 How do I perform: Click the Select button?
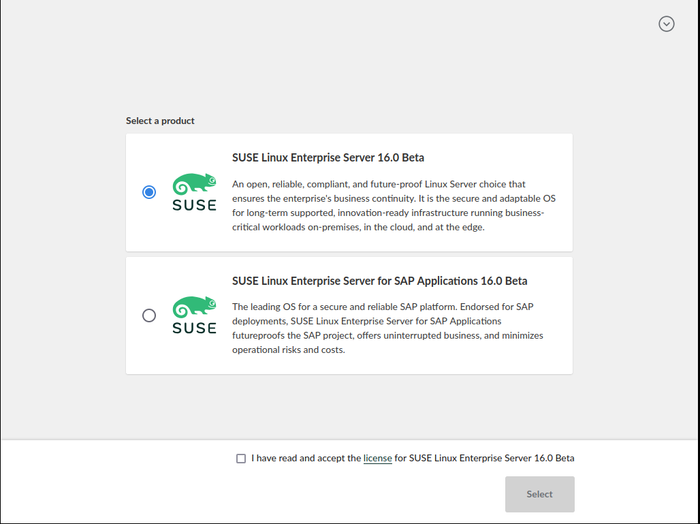tap(540, 494)
